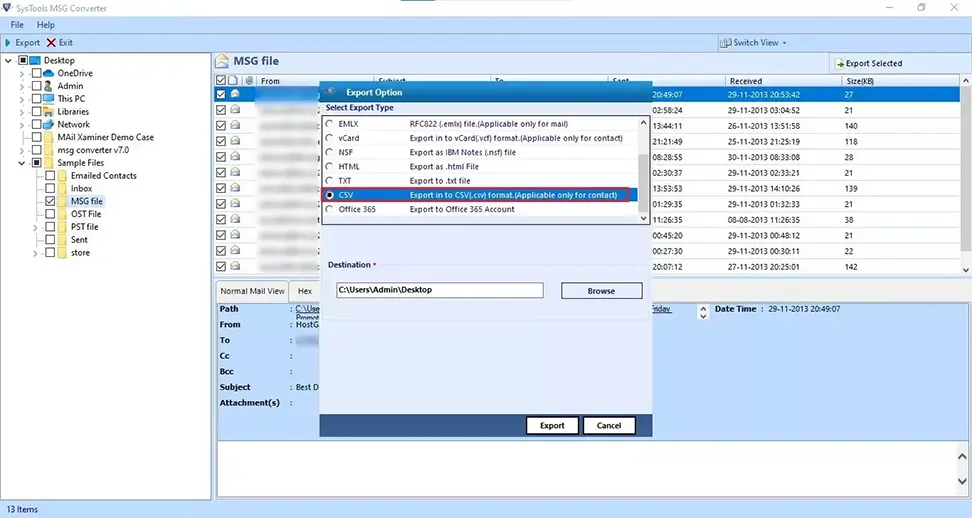Viewport: 972px width, 518px height.
Task: Click the Network icon in tree
Action: pyautogui.click(x=49, y=125)
